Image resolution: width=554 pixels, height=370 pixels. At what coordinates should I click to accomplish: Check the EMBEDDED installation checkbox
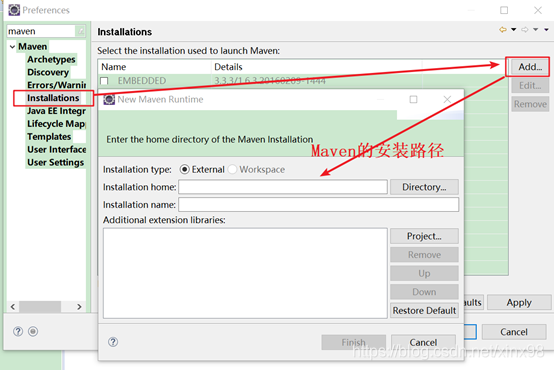[x=104, y=81]
